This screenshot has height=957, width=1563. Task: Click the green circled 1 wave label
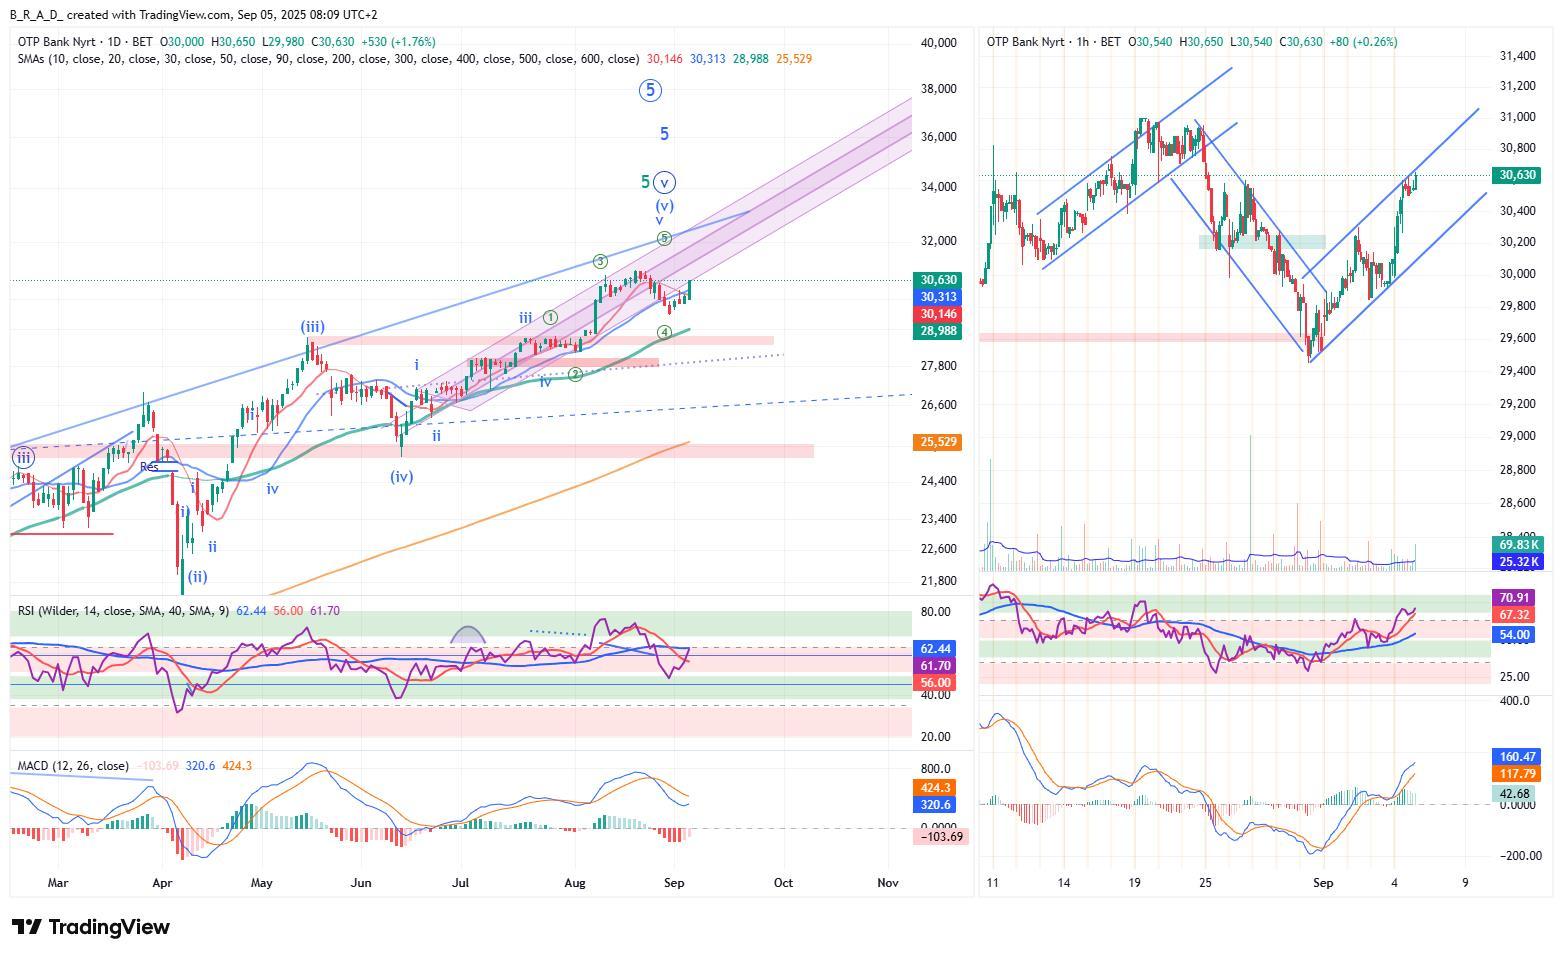[550, 318]
